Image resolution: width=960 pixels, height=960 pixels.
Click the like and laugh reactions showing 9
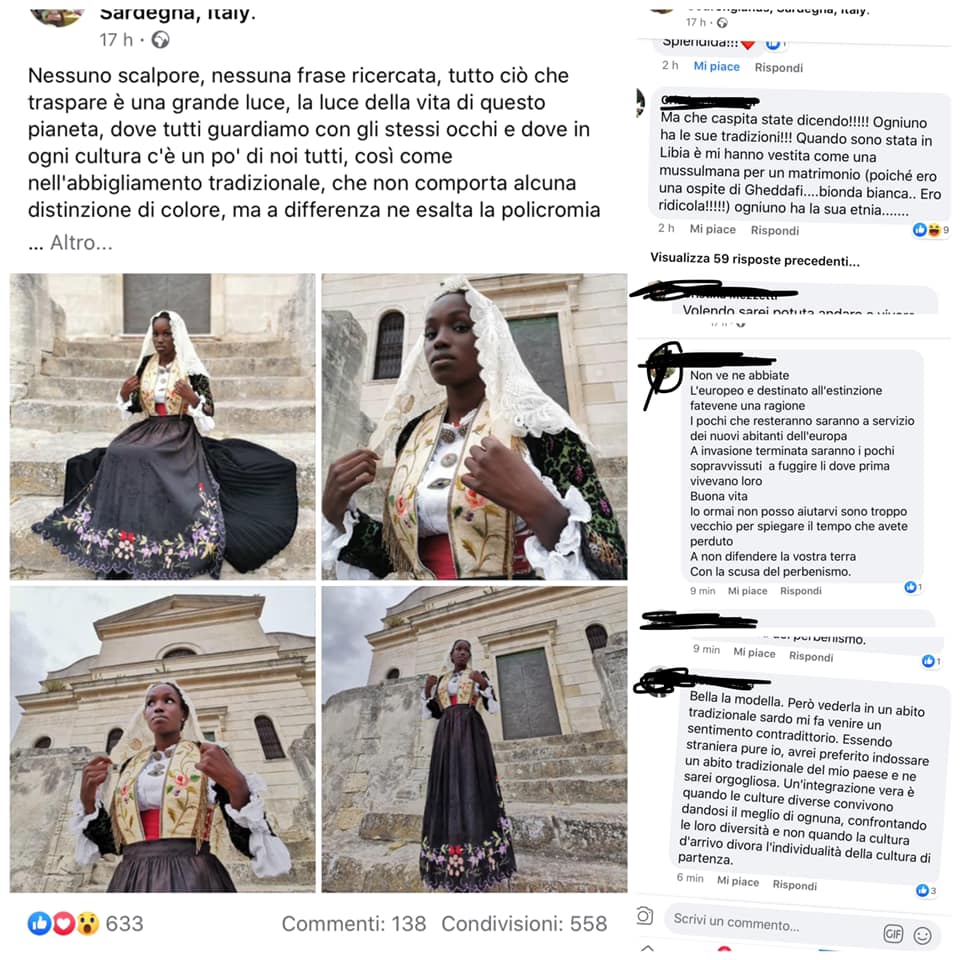931,230
